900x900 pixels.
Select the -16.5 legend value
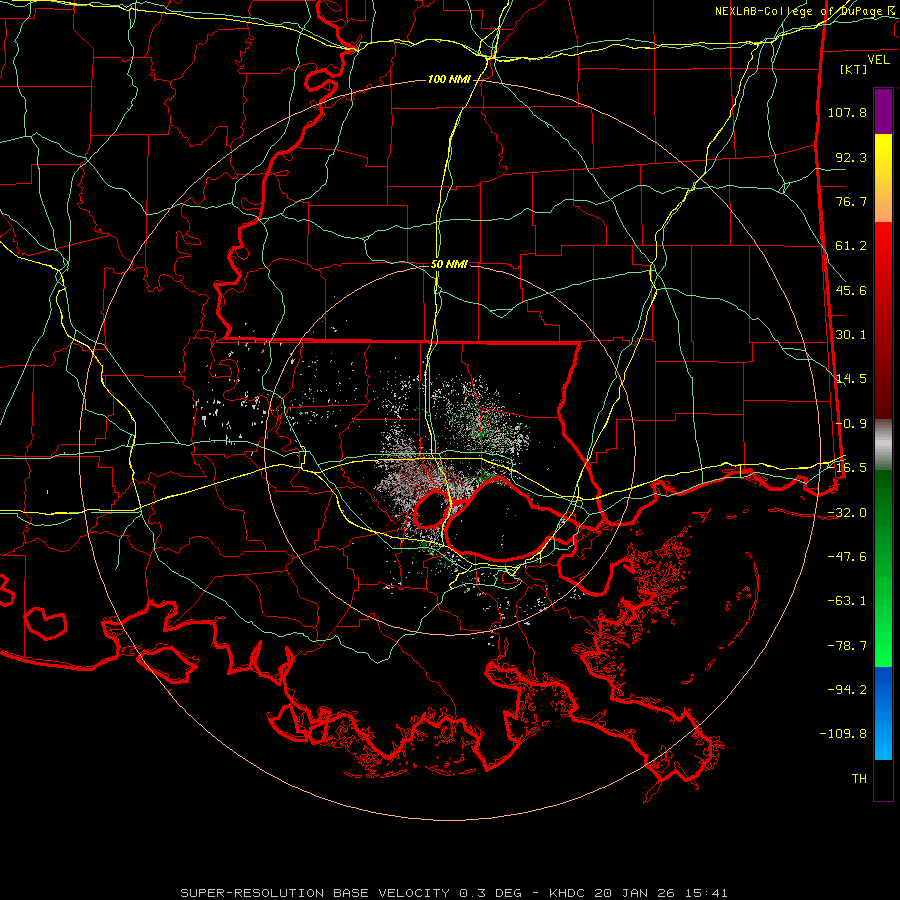coord(847,468)
